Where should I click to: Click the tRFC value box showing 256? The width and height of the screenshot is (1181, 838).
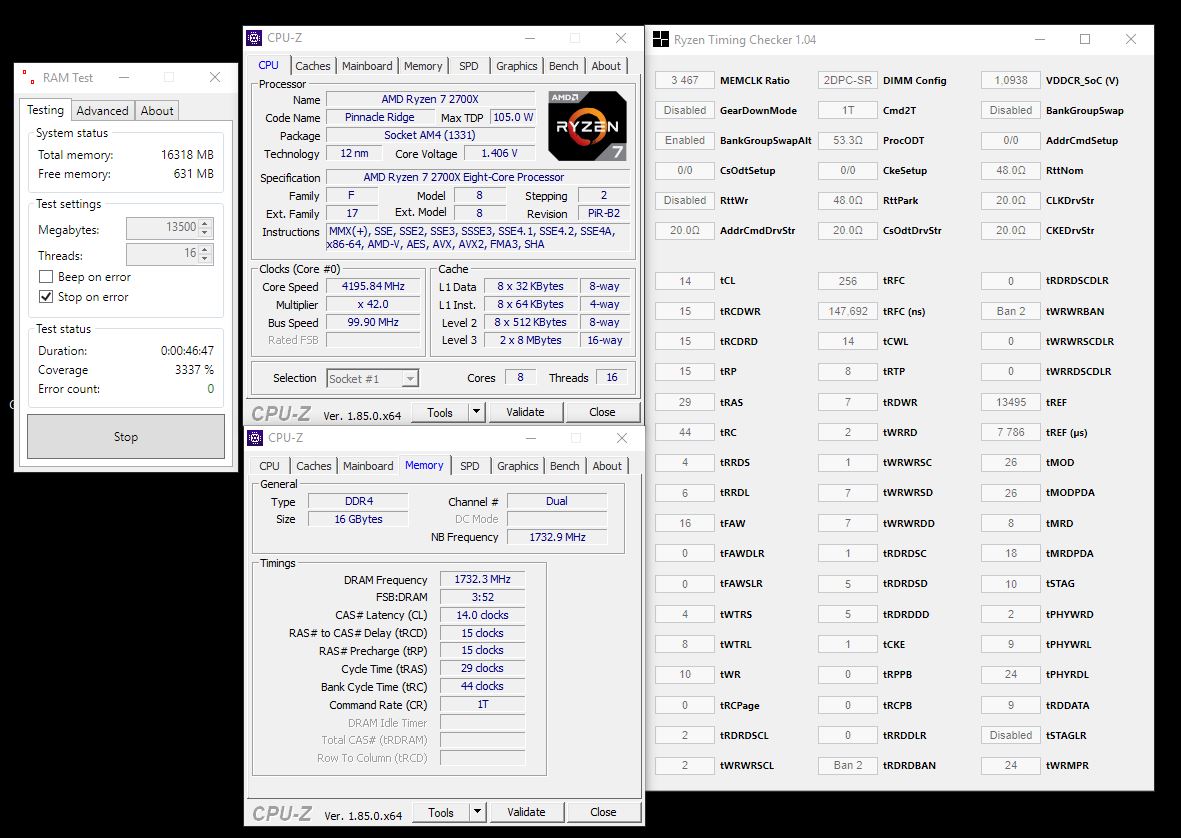click(847, 280)
